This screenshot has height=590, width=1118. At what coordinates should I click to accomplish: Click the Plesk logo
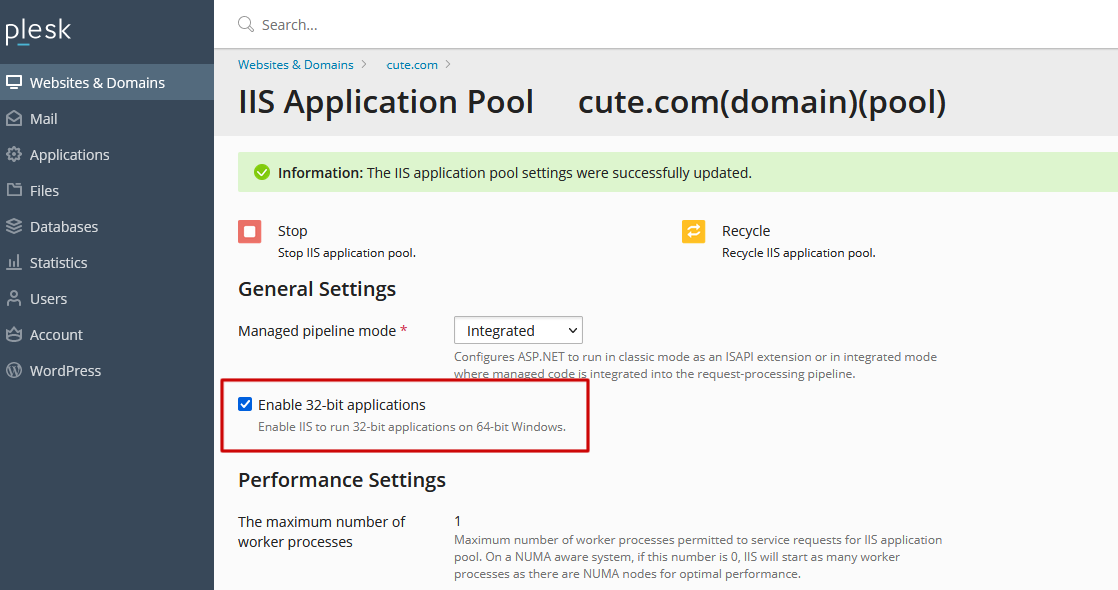click(x=39, y=31)
